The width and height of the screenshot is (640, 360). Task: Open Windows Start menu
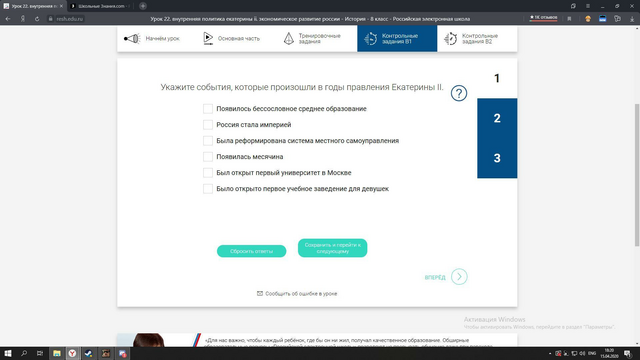coord(7,353)
